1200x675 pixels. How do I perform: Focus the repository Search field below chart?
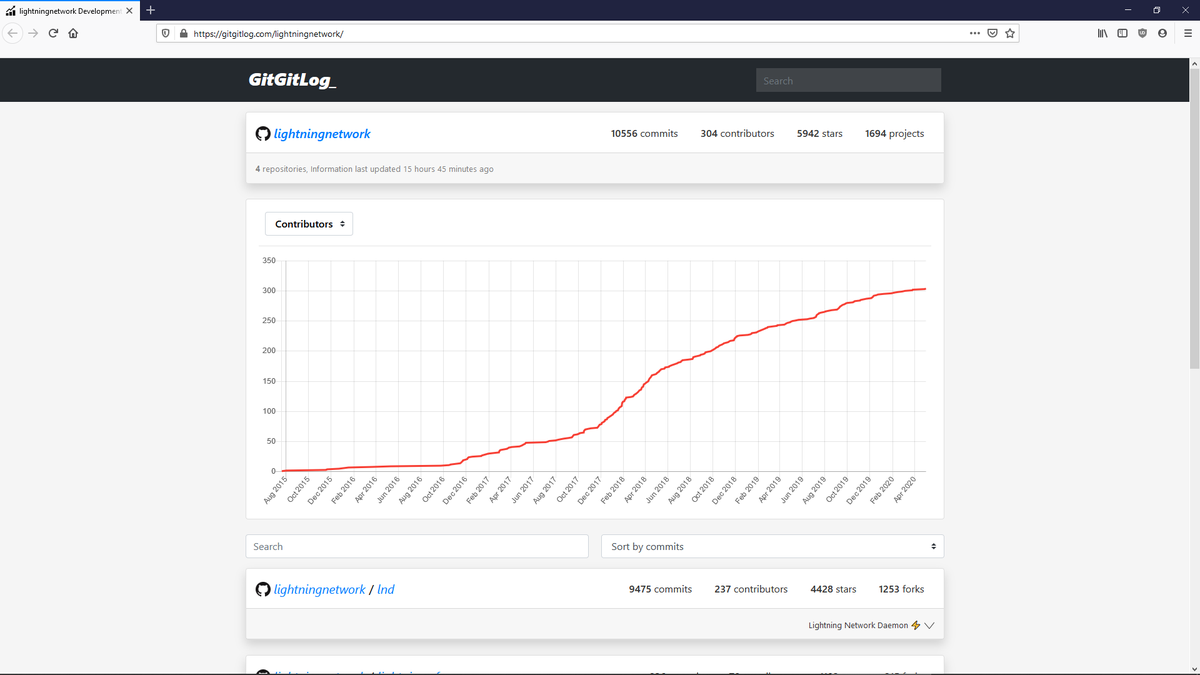(x=417, y=547)
